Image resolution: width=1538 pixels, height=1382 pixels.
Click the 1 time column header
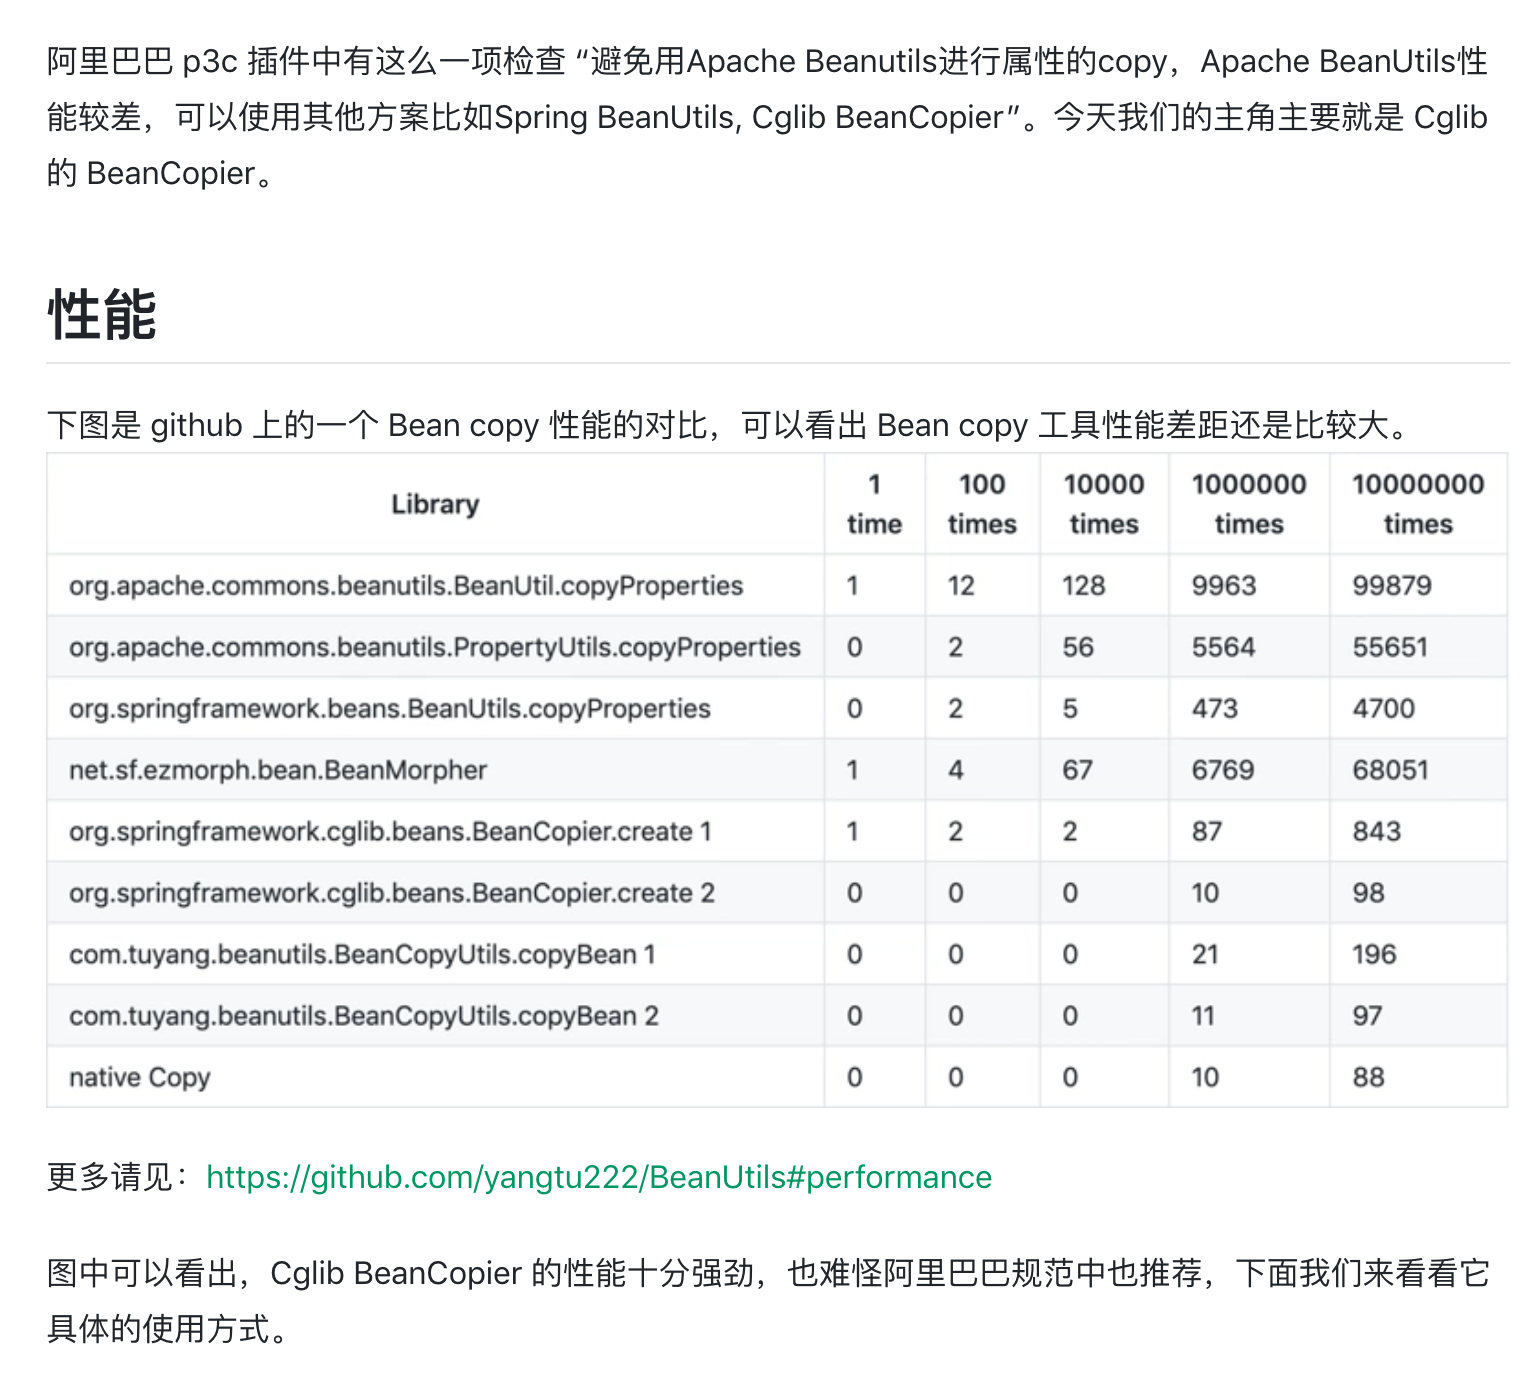pyautogui.click(x=874, y=504)
